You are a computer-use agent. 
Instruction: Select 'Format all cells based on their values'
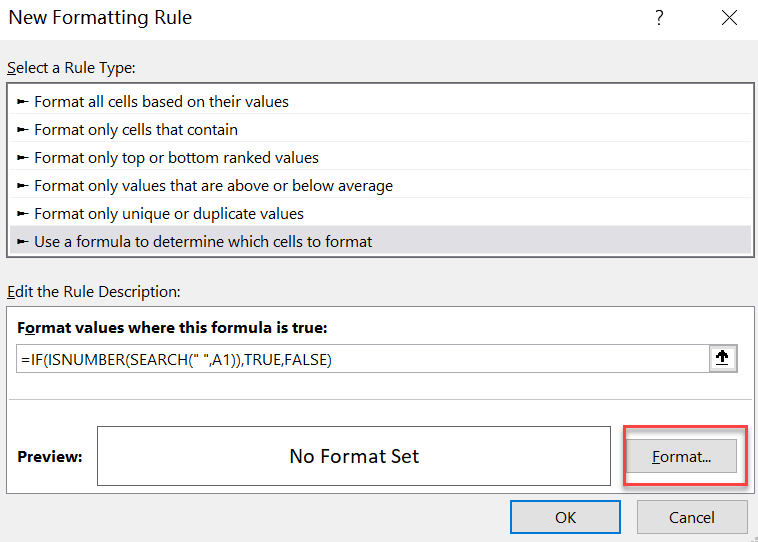pyautogui.click(x=381, y=102)
